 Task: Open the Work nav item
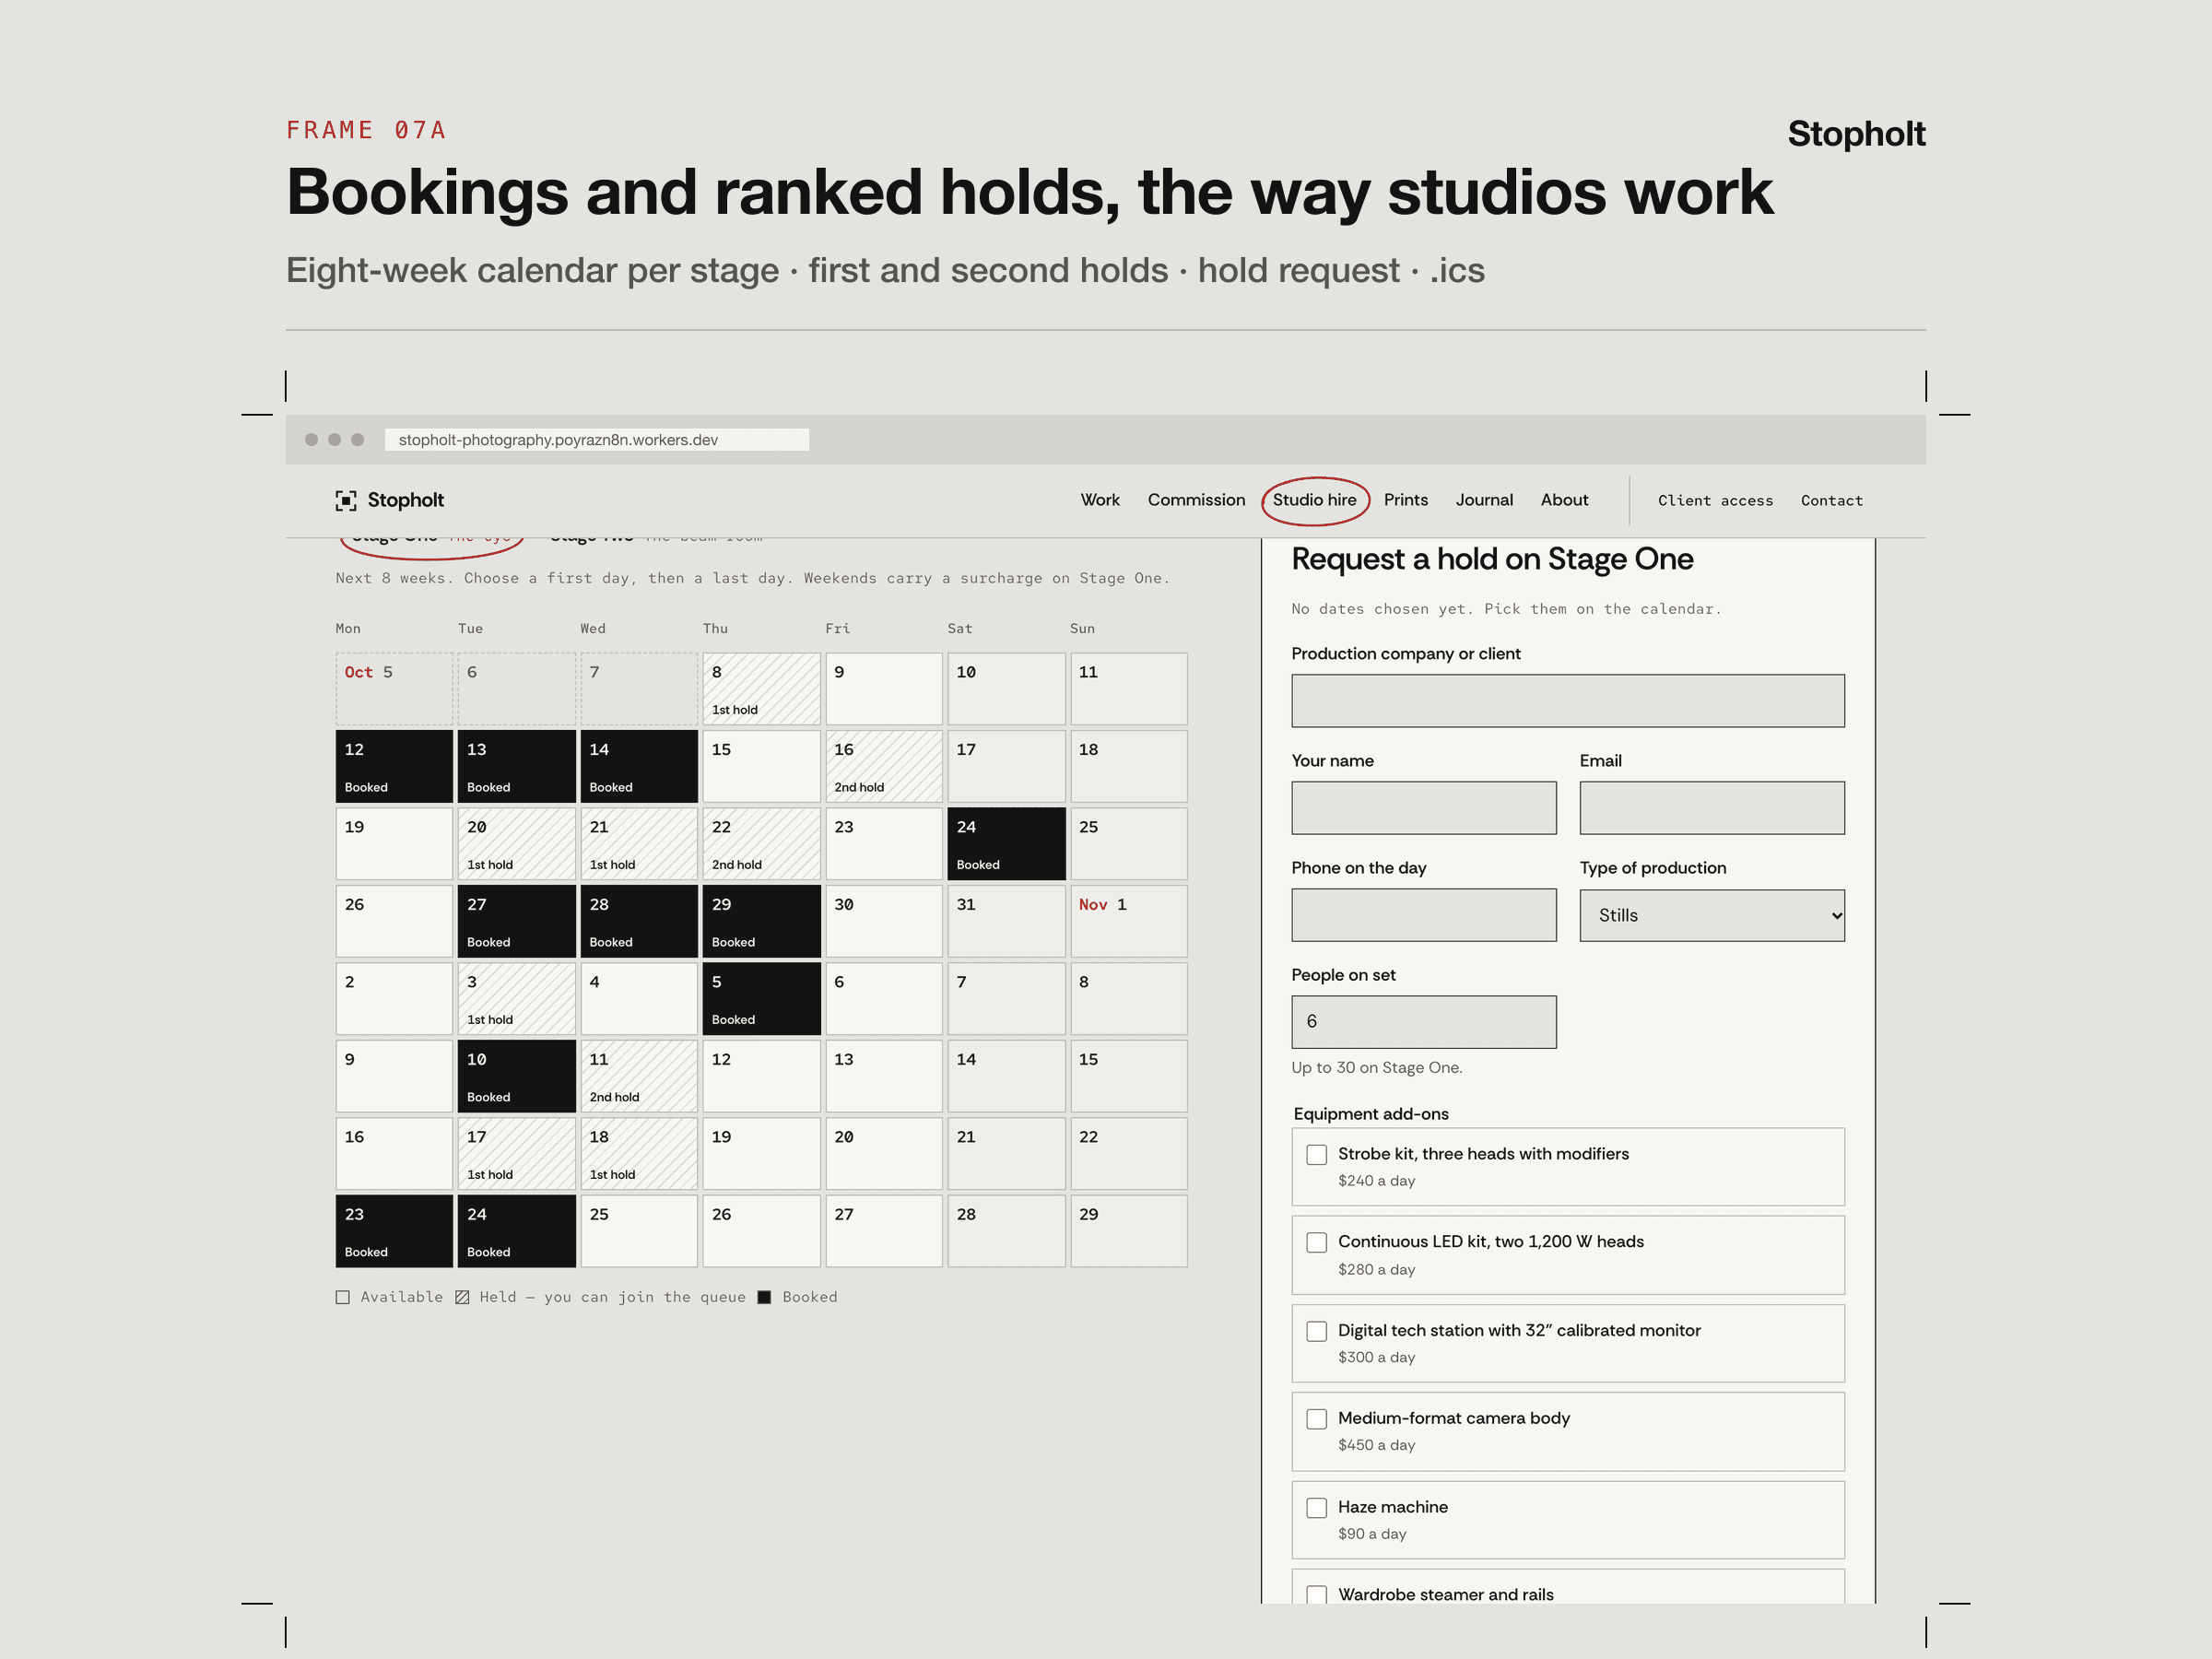pos(1099,500)
